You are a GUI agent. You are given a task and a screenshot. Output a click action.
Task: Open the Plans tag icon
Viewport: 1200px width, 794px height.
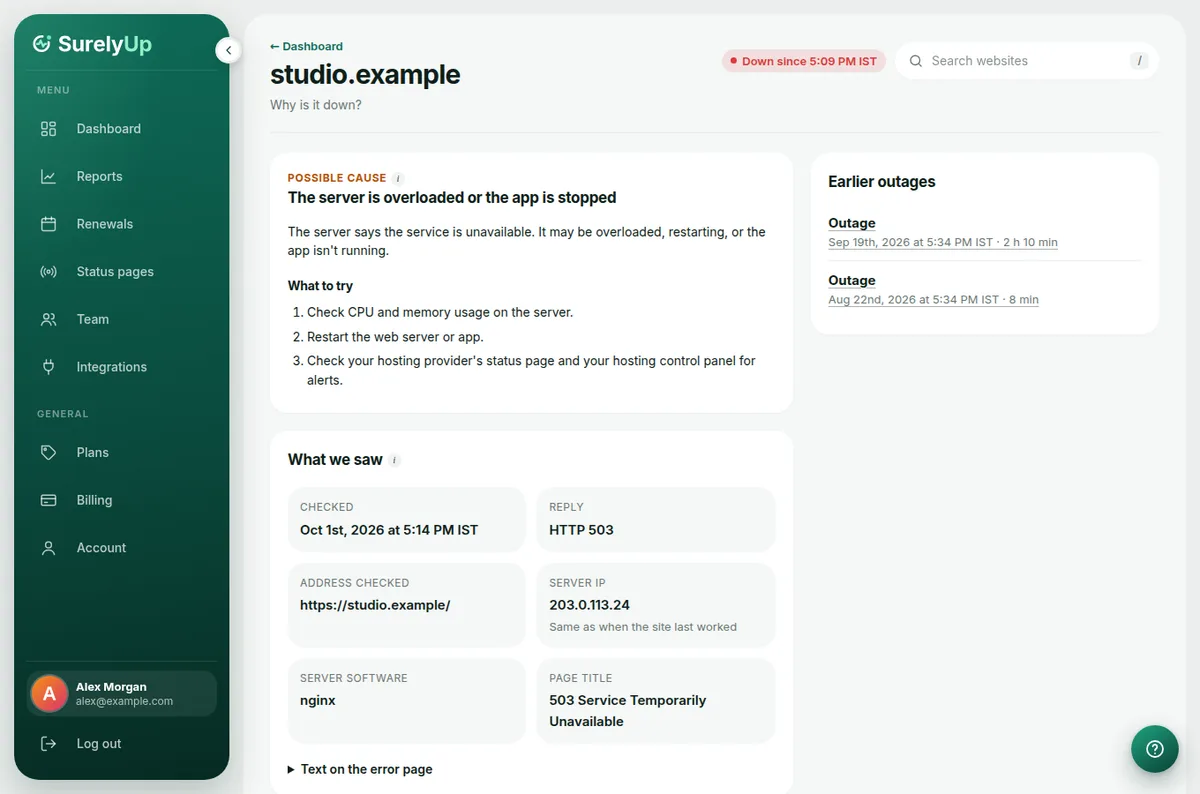tap(48, 453)
